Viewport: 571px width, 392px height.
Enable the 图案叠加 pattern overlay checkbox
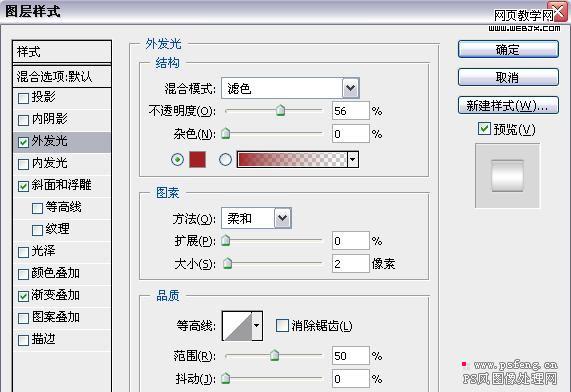23,318
